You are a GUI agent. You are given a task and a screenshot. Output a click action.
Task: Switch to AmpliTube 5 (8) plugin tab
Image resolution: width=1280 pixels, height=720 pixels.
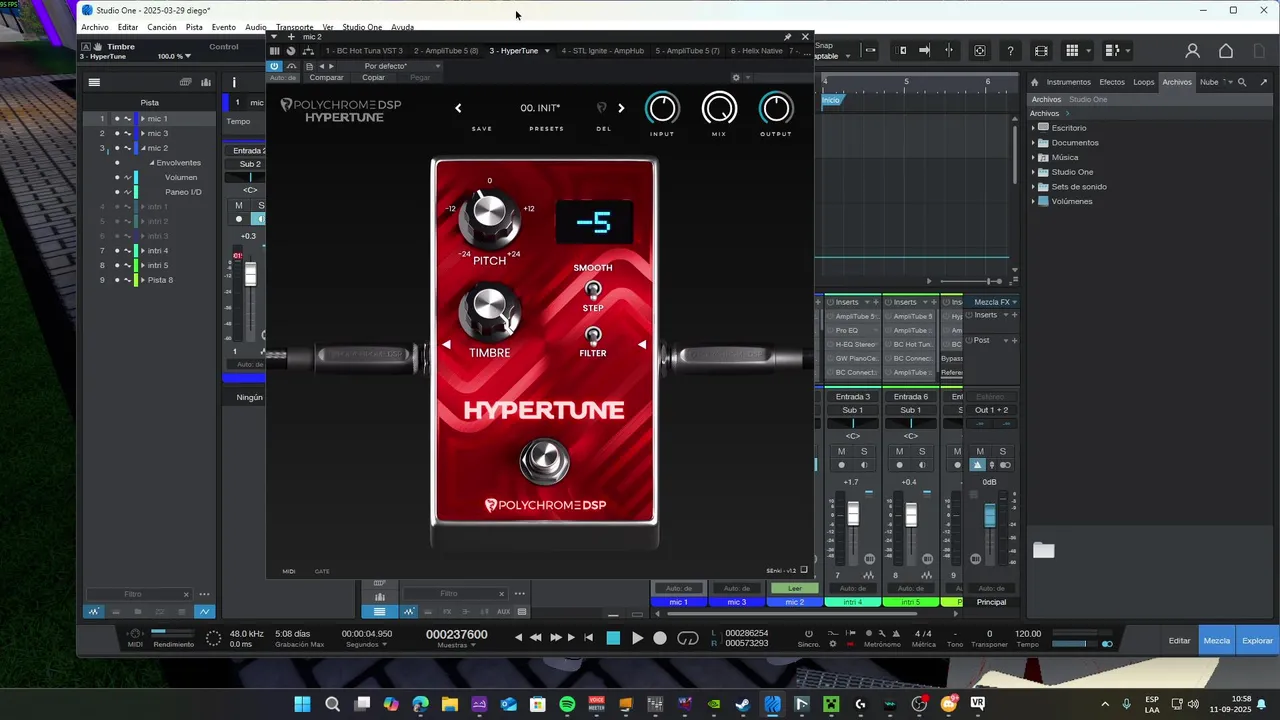446,51
